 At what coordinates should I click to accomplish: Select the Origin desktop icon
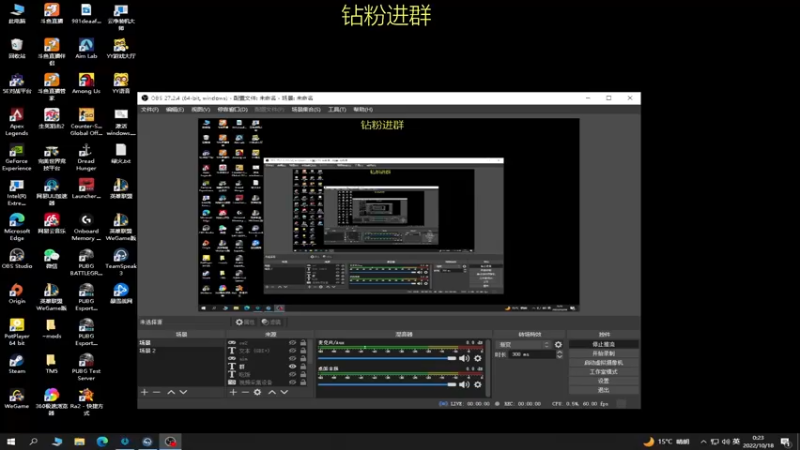pos(16,293)
